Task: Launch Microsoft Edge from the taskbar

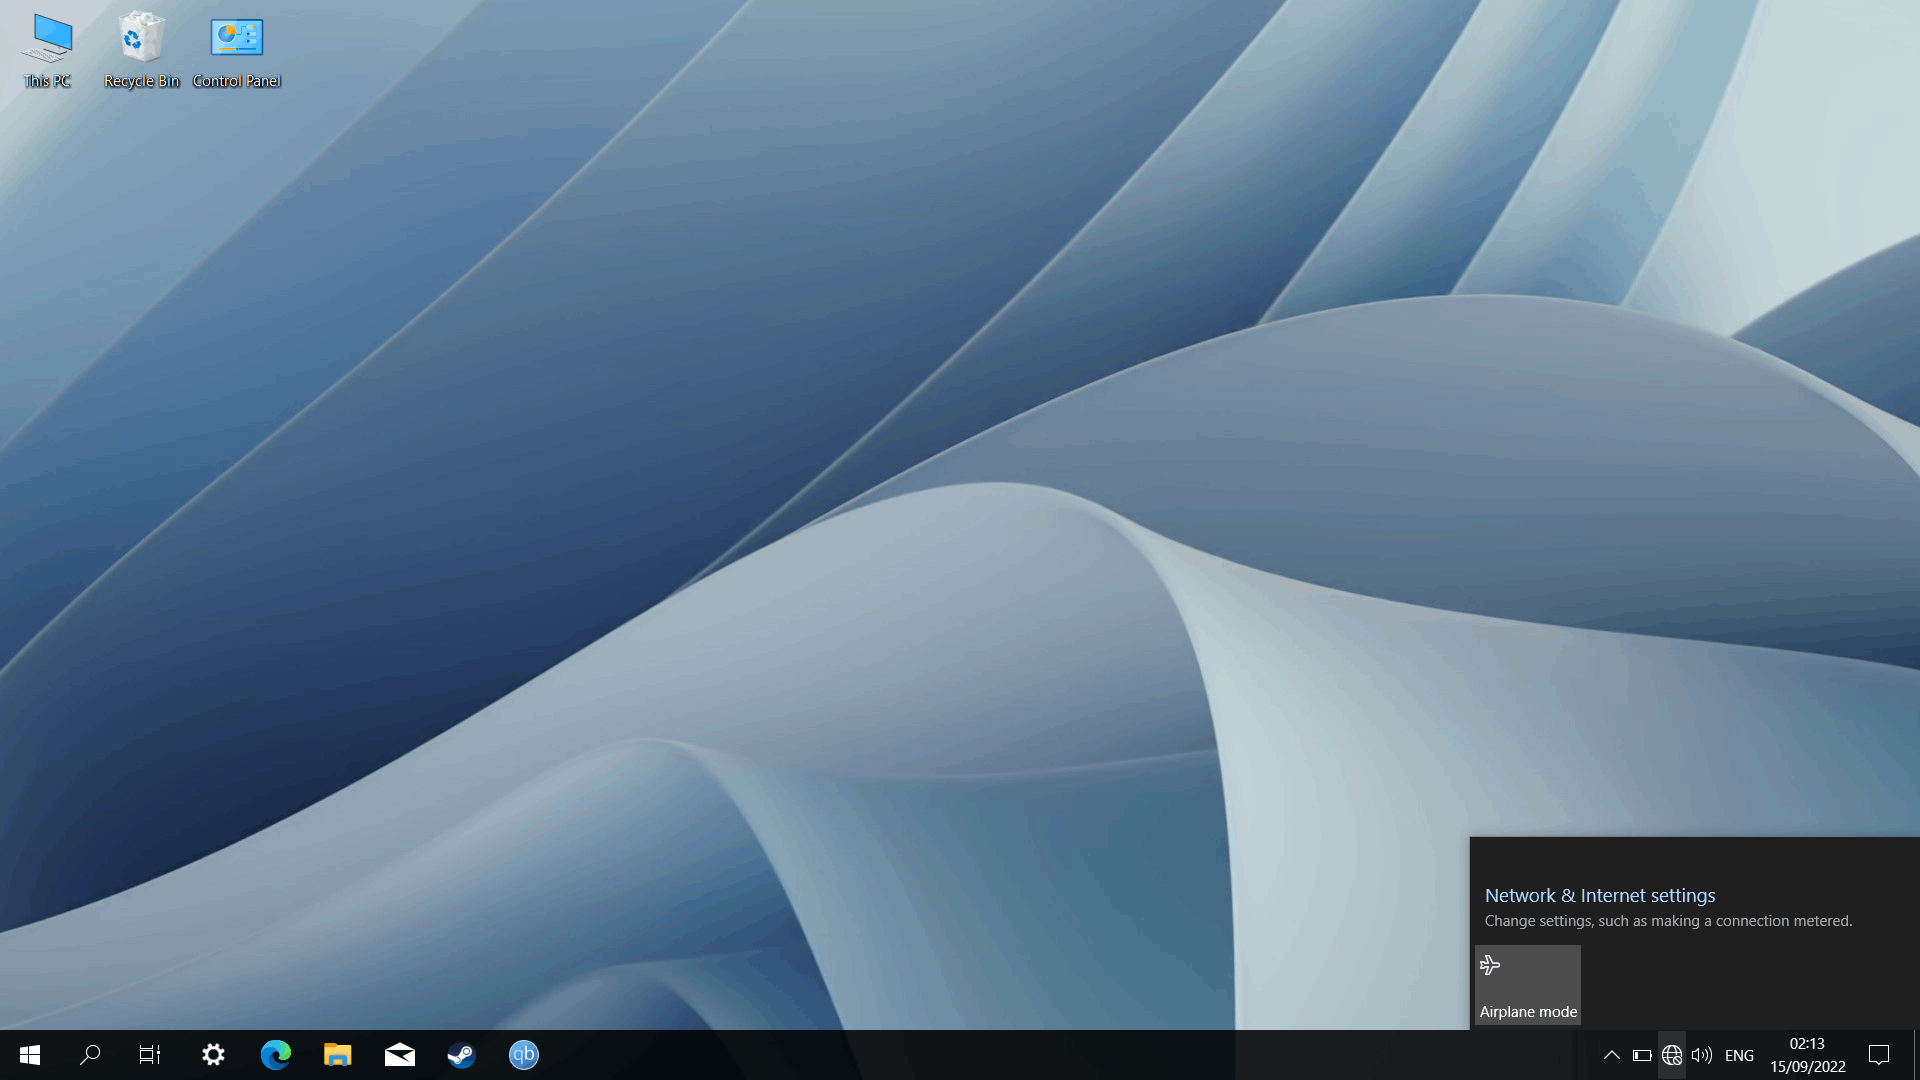Action: [275, 1055]
